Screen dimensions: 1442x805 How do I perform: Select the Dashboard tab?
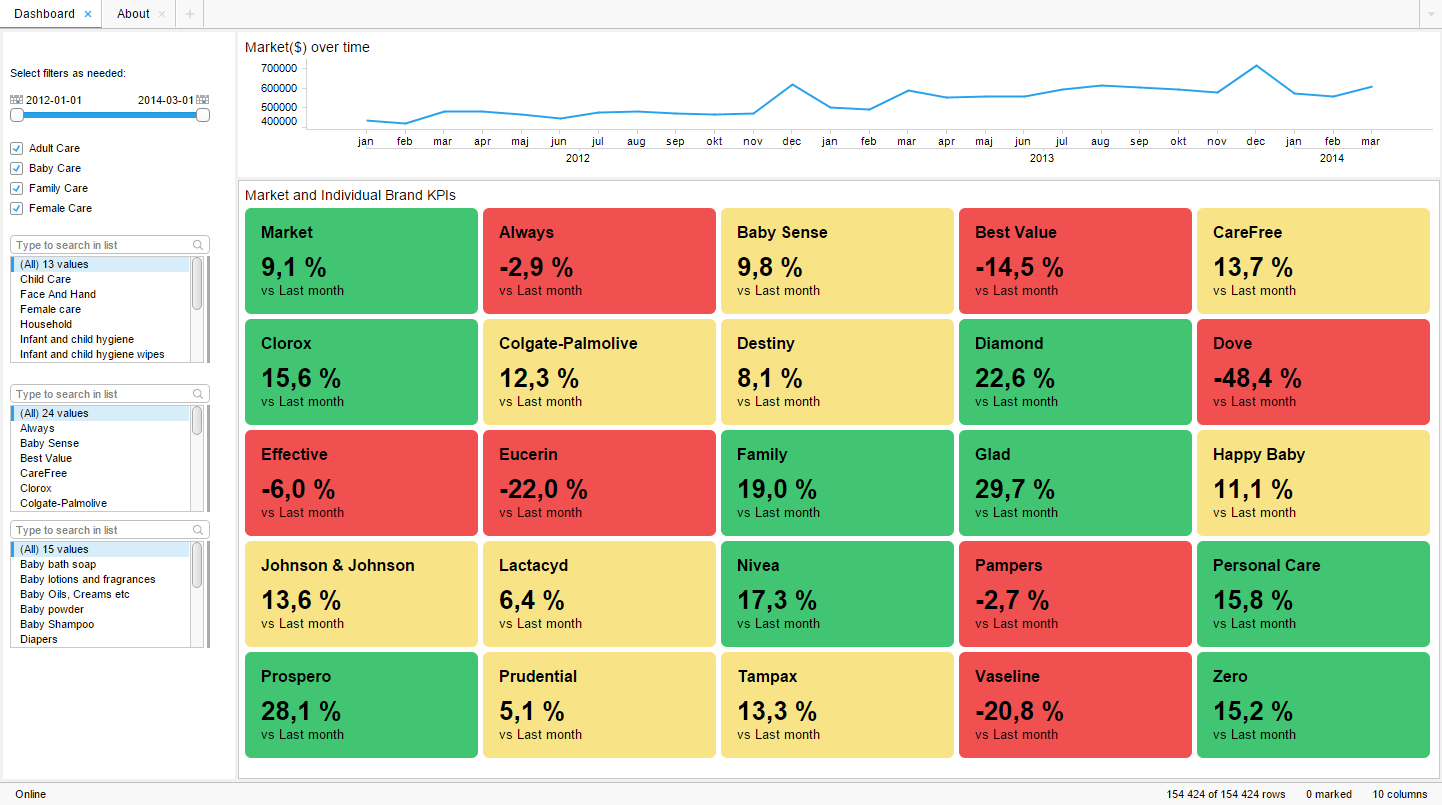[x=45, y=14]
